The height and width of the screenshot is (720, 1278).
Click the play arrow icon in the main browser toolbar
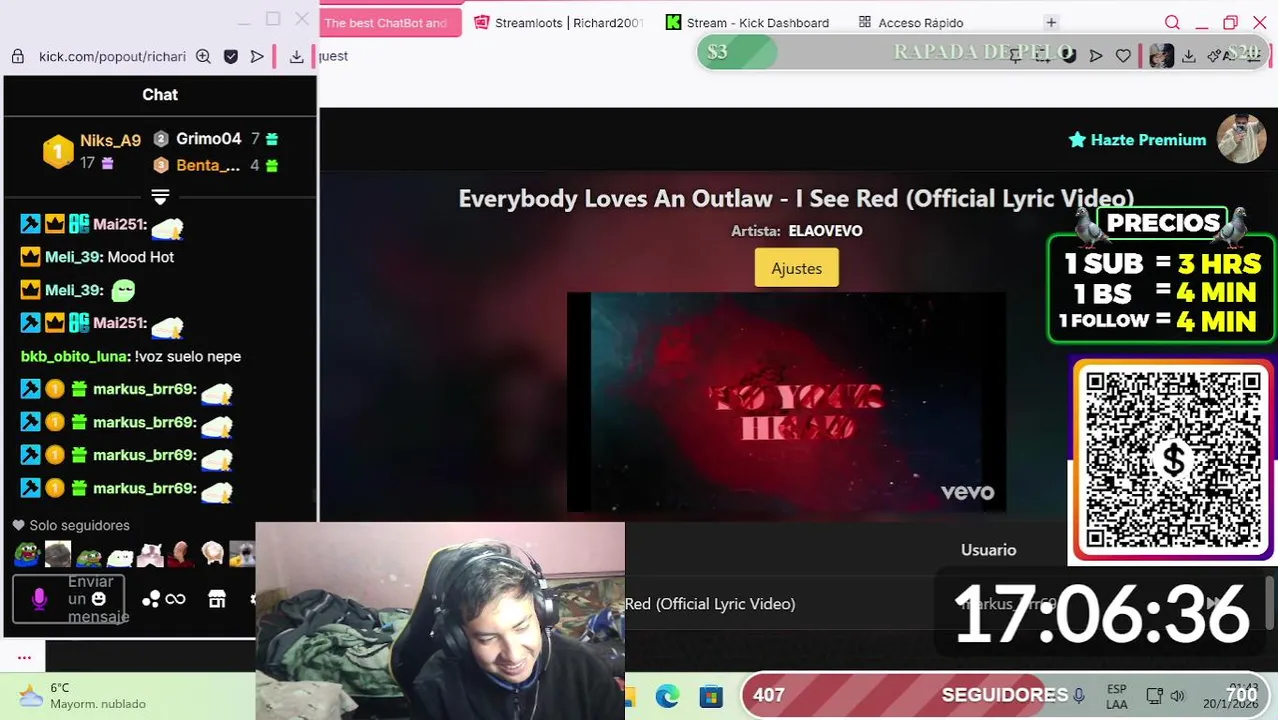(x=1096, y=56)
